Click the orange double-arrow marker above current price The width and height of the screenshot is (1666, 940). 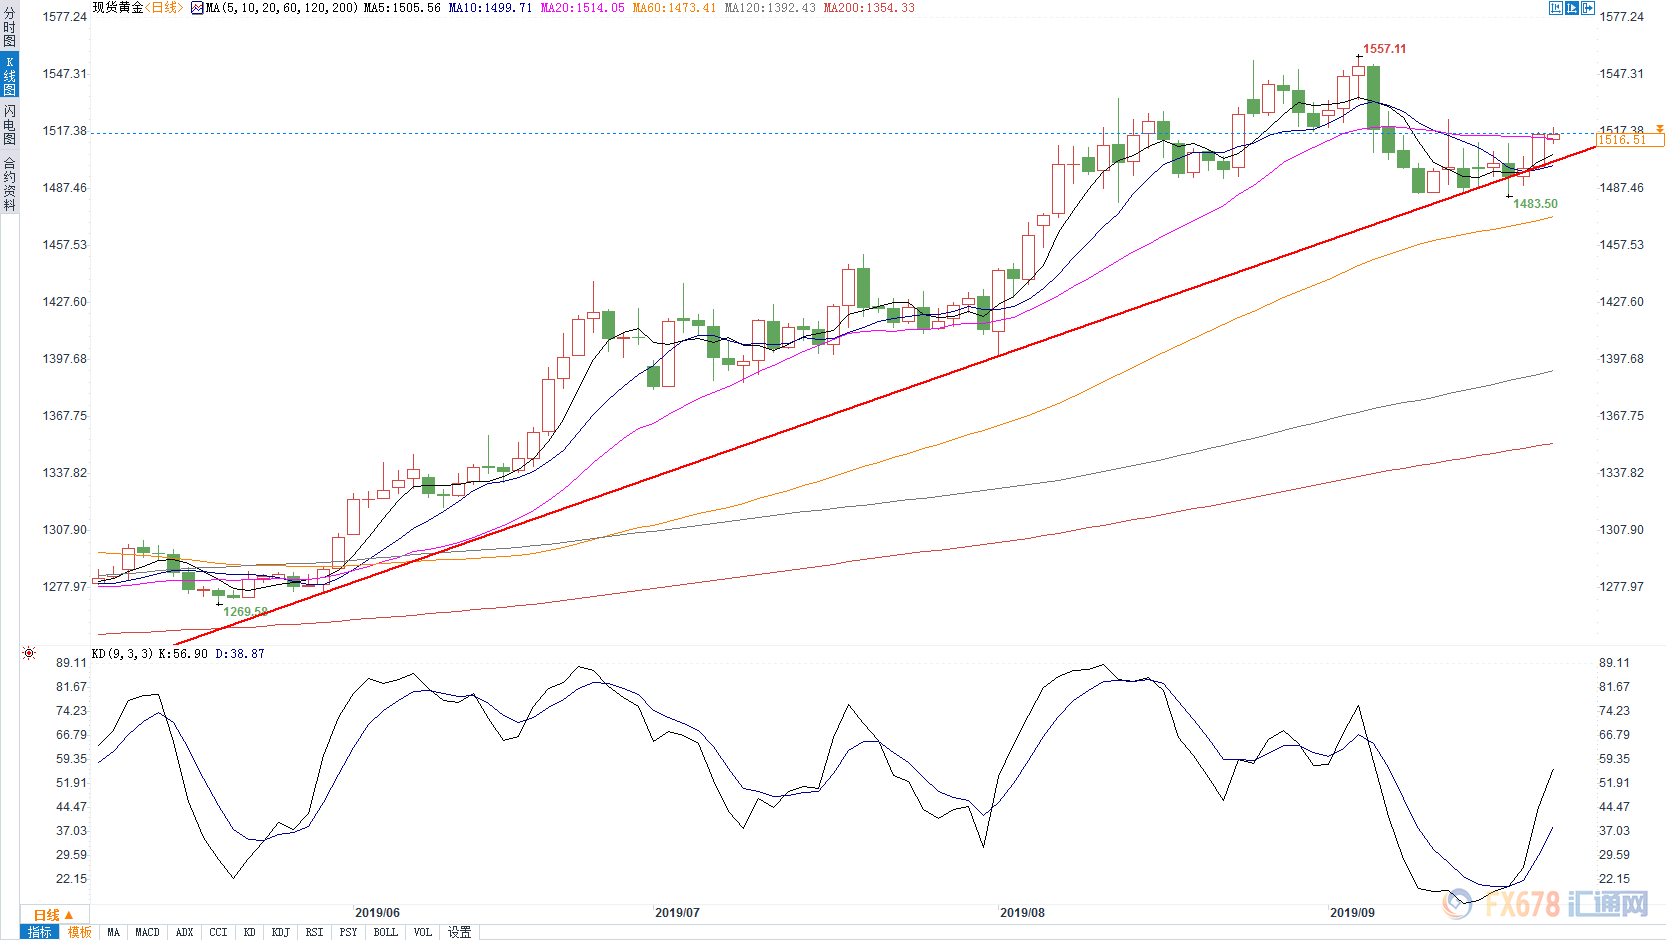[1660, 129]
